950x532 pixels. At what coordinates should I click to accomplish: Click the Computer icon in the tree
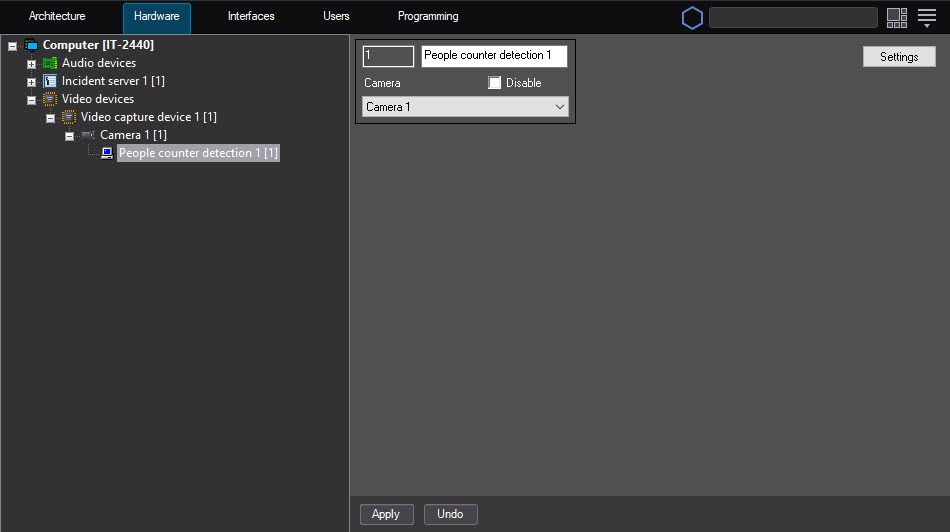30,45
